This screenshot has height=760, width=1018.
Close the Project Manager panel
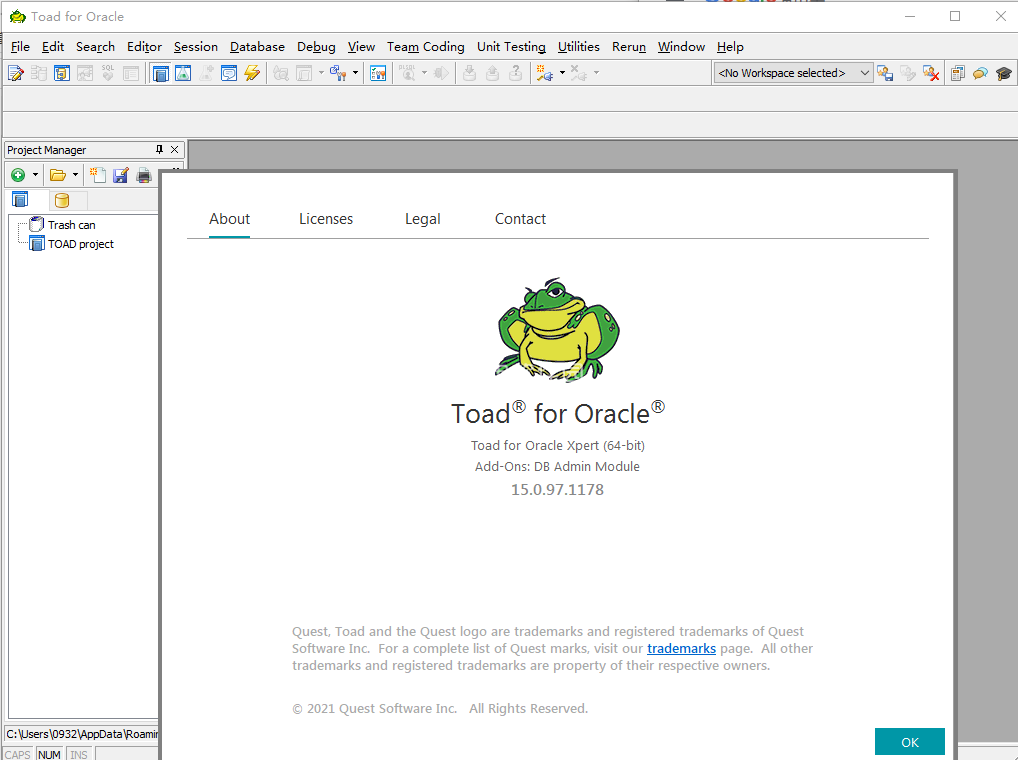coord(175,149)
